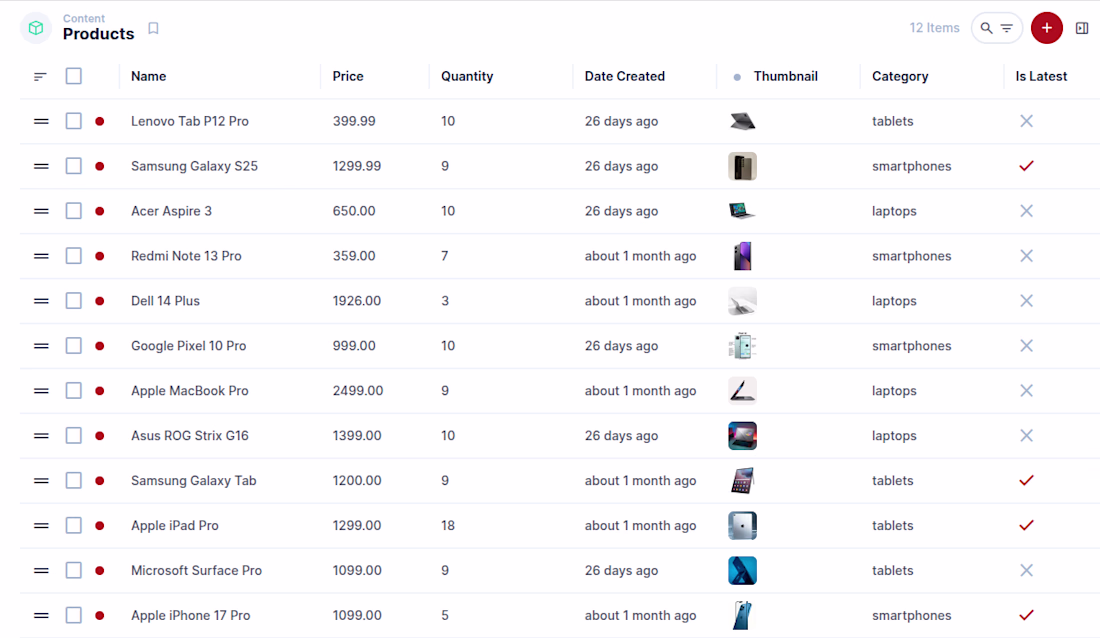Grab drag handle for Lenovo Tab P12 Pro

41,121
